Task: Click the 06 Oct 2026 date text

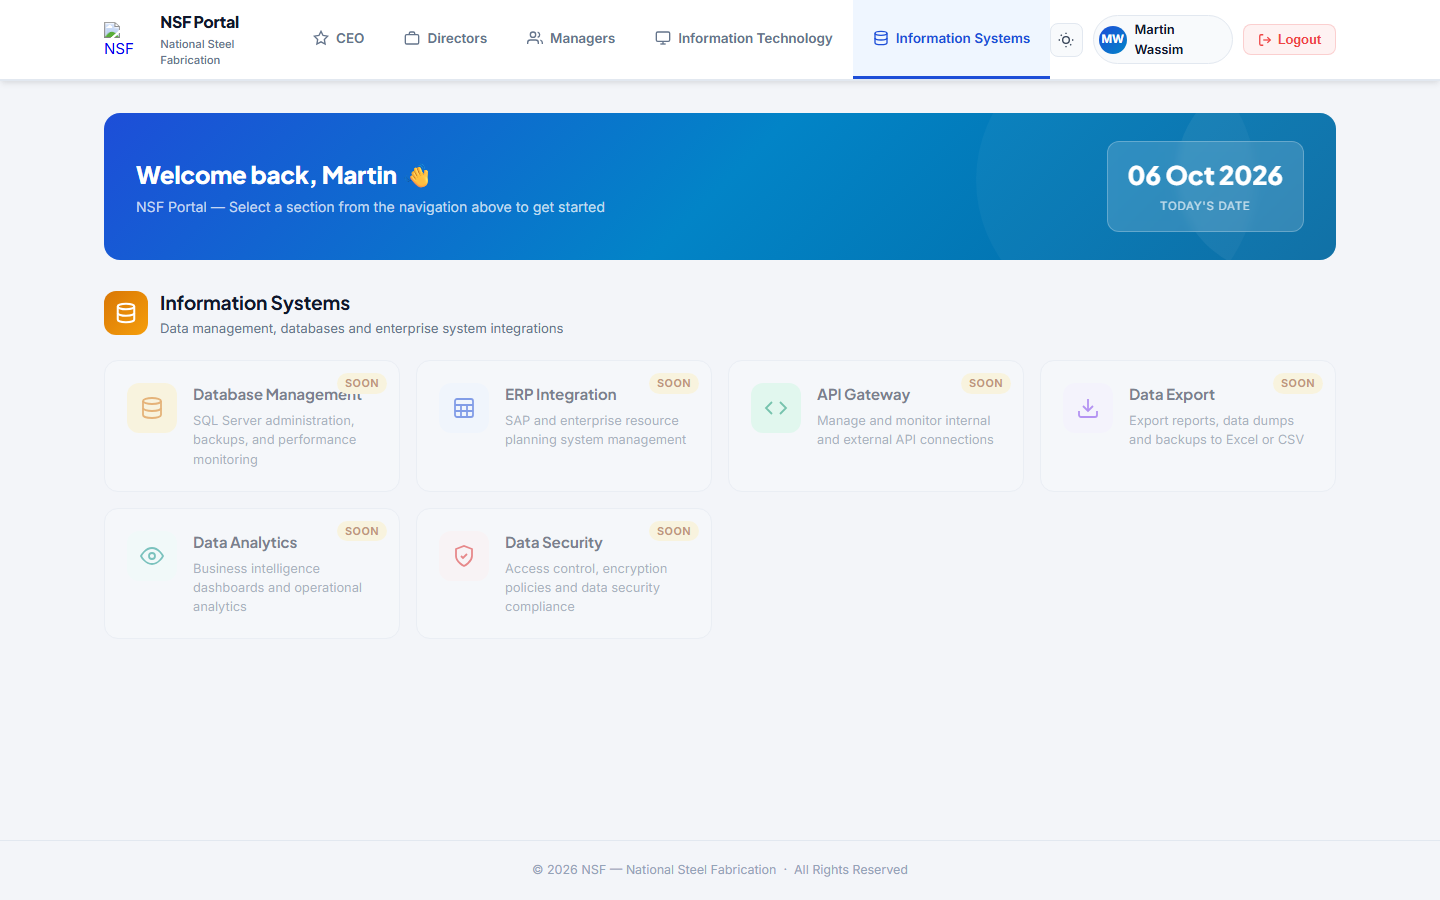Action: [1205, 176]
